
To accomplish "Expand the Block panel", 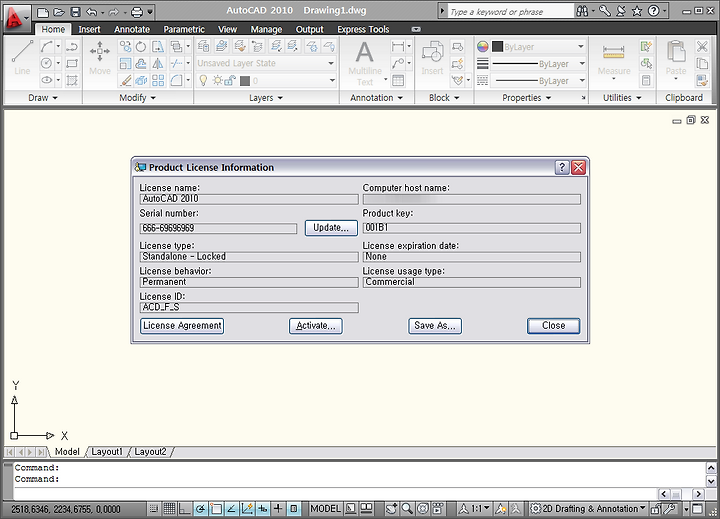I will click(x=444, y=98).
